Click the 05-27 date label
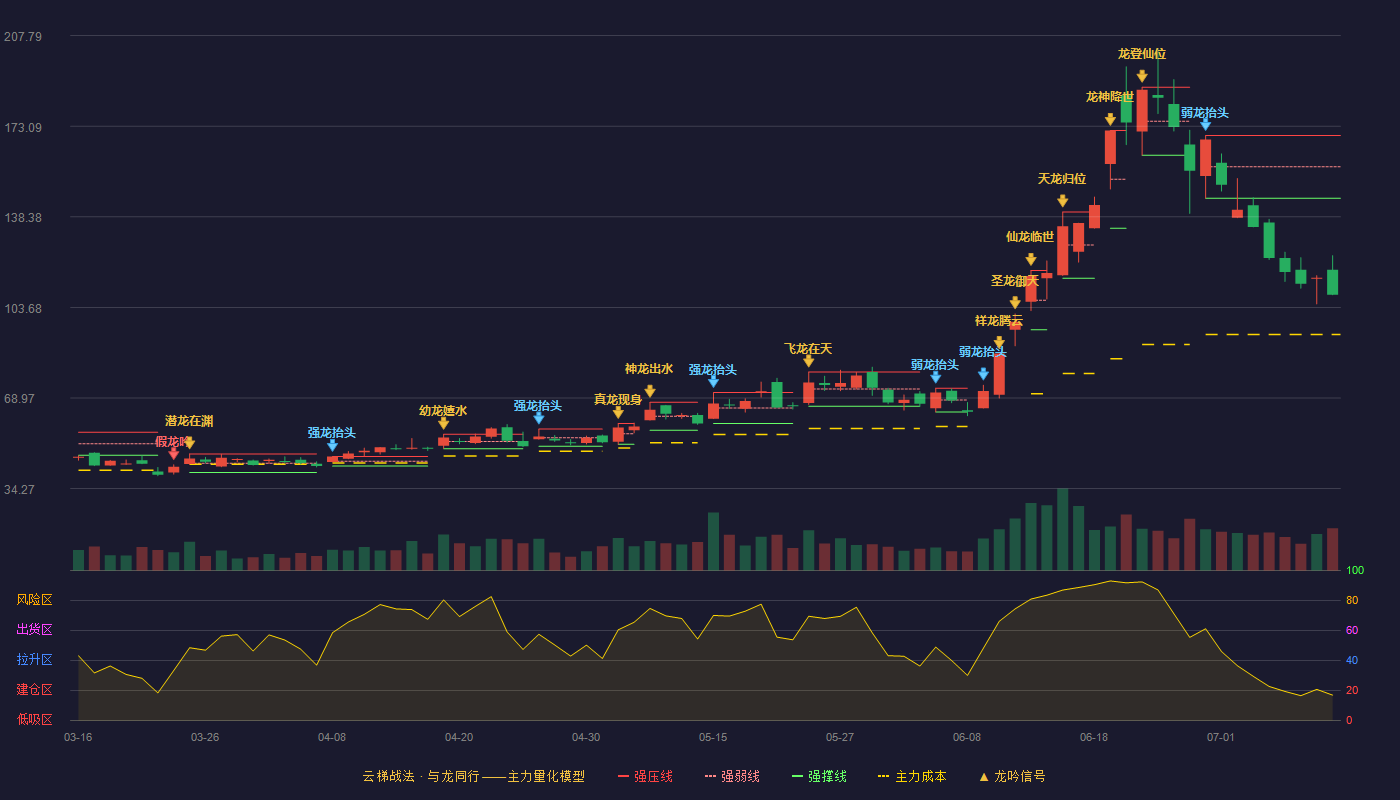The height and width of the screenshot is (800, 1400). click(x=840, y=737)
